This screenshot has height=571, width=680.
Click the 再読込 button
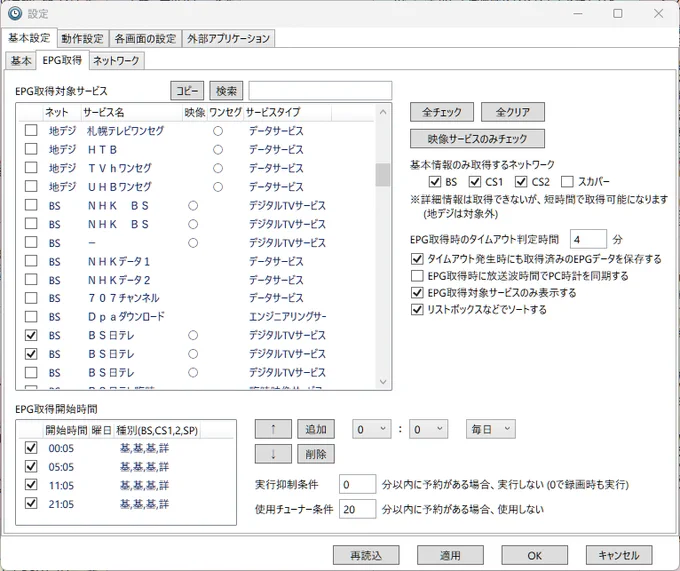point(366,555)
